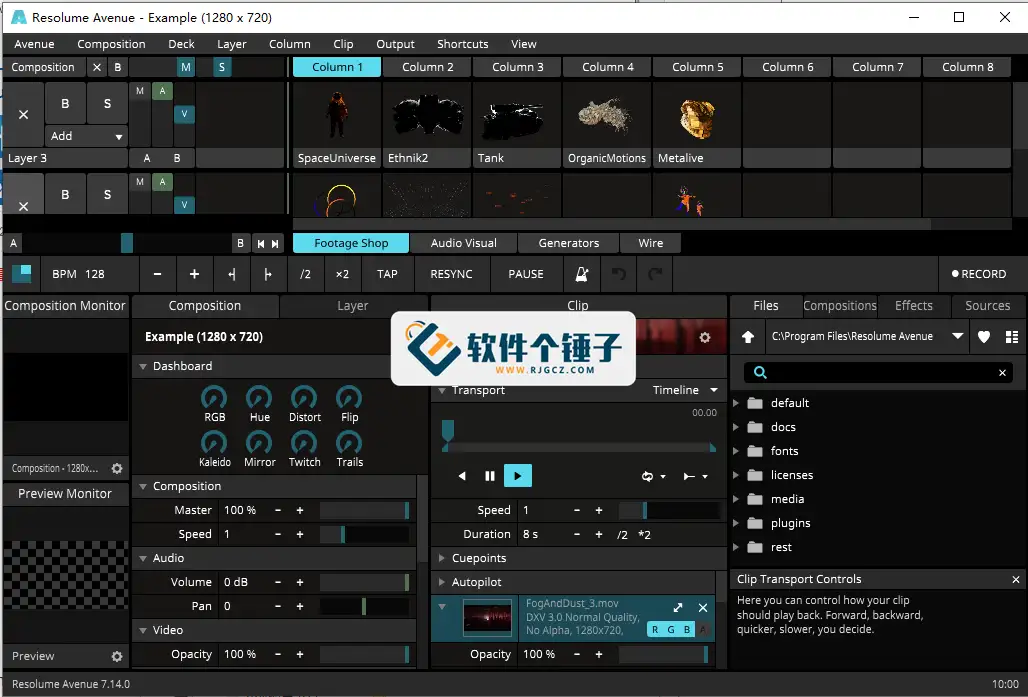Viewport: 1028px width, 697px height.
Task: Click the undo arrow icon
Action: pos(618,273)
